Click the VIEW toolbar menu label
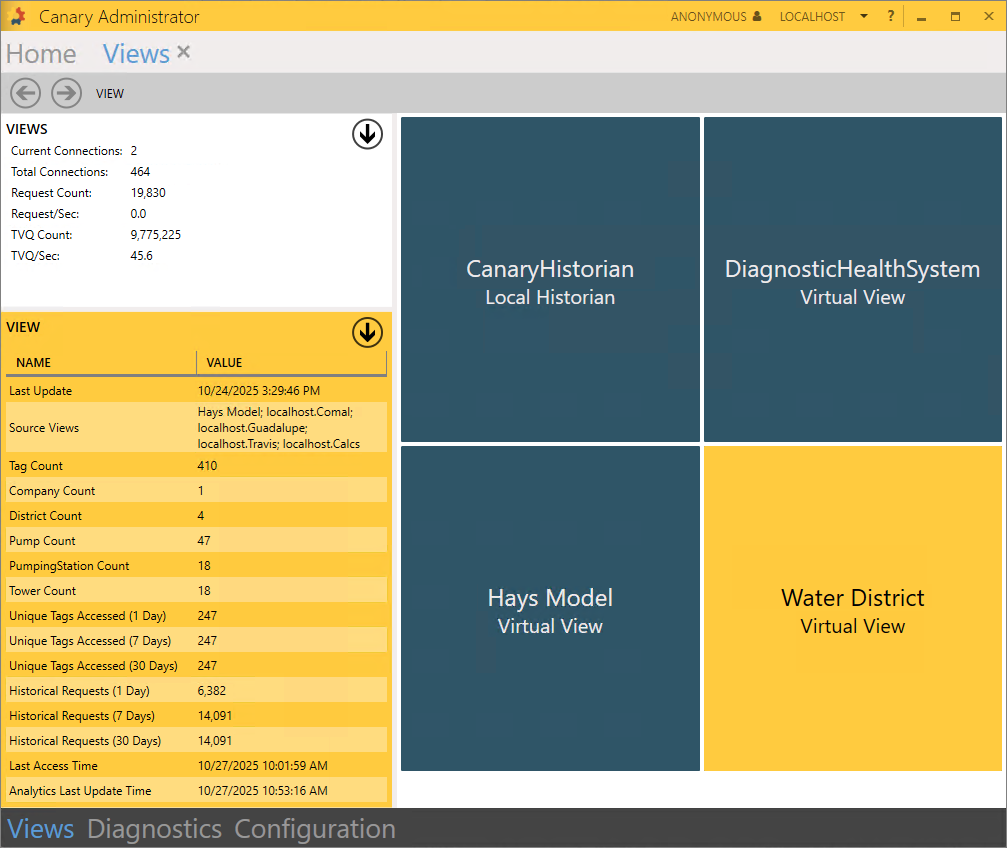Image resolution: width=1007 pixels, height=848 pixels. click(110, 94)
